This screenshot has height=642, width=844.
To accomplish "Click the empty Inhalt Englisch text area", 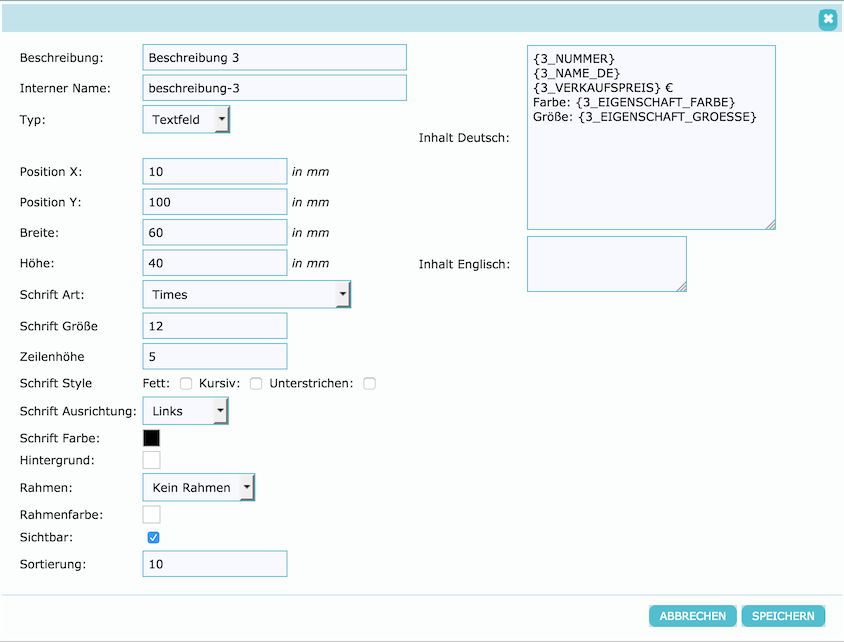I will [x=606, y=264].
